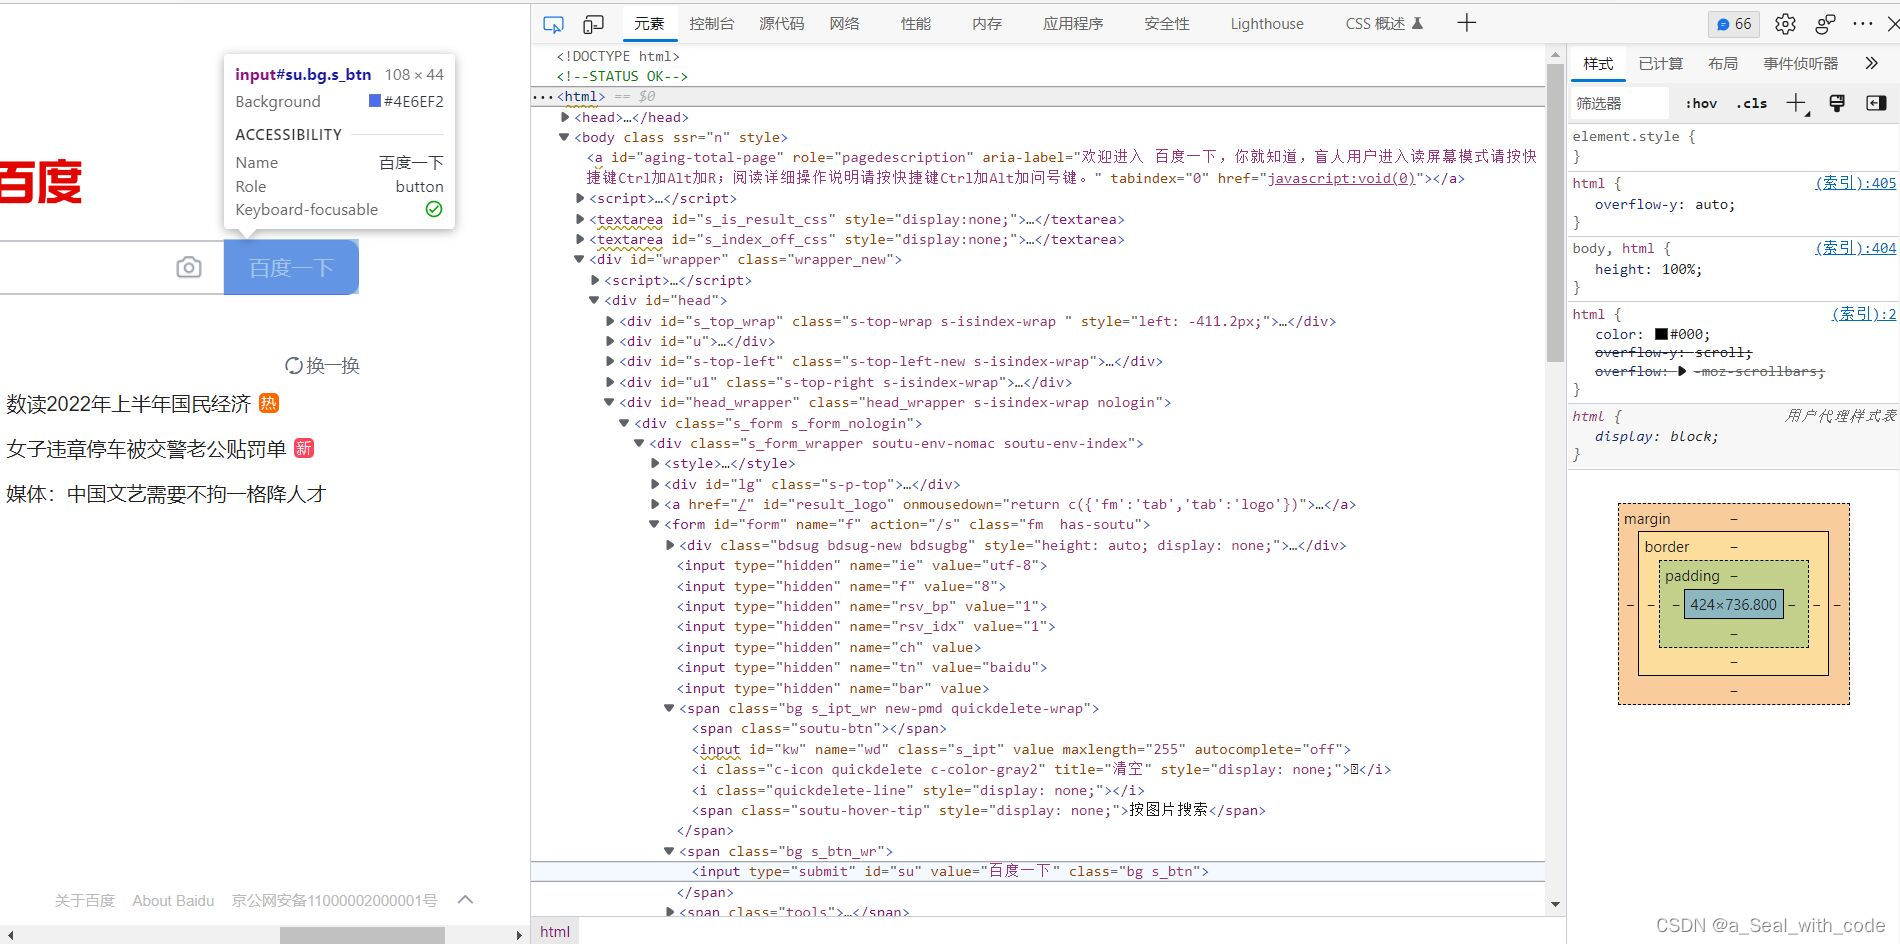1900x944 pixels.
Task: Open DevTools settings gear
Action: pyautogui.click(x=1785, y=24)
